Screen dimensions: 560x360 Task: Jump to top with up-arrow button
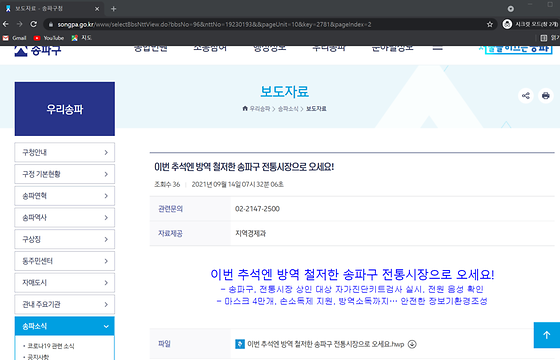click(547, 335)
